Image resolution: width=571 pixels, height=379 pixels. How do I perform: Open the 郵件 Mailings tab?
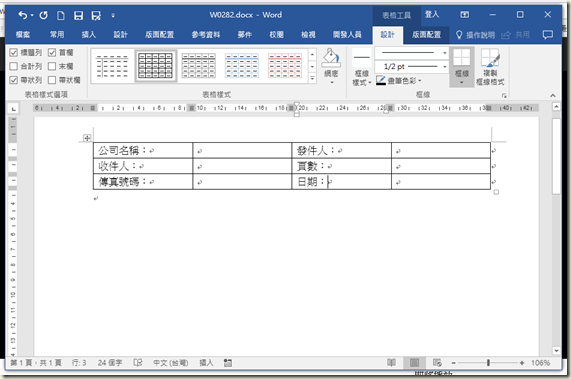click(244, 35)
